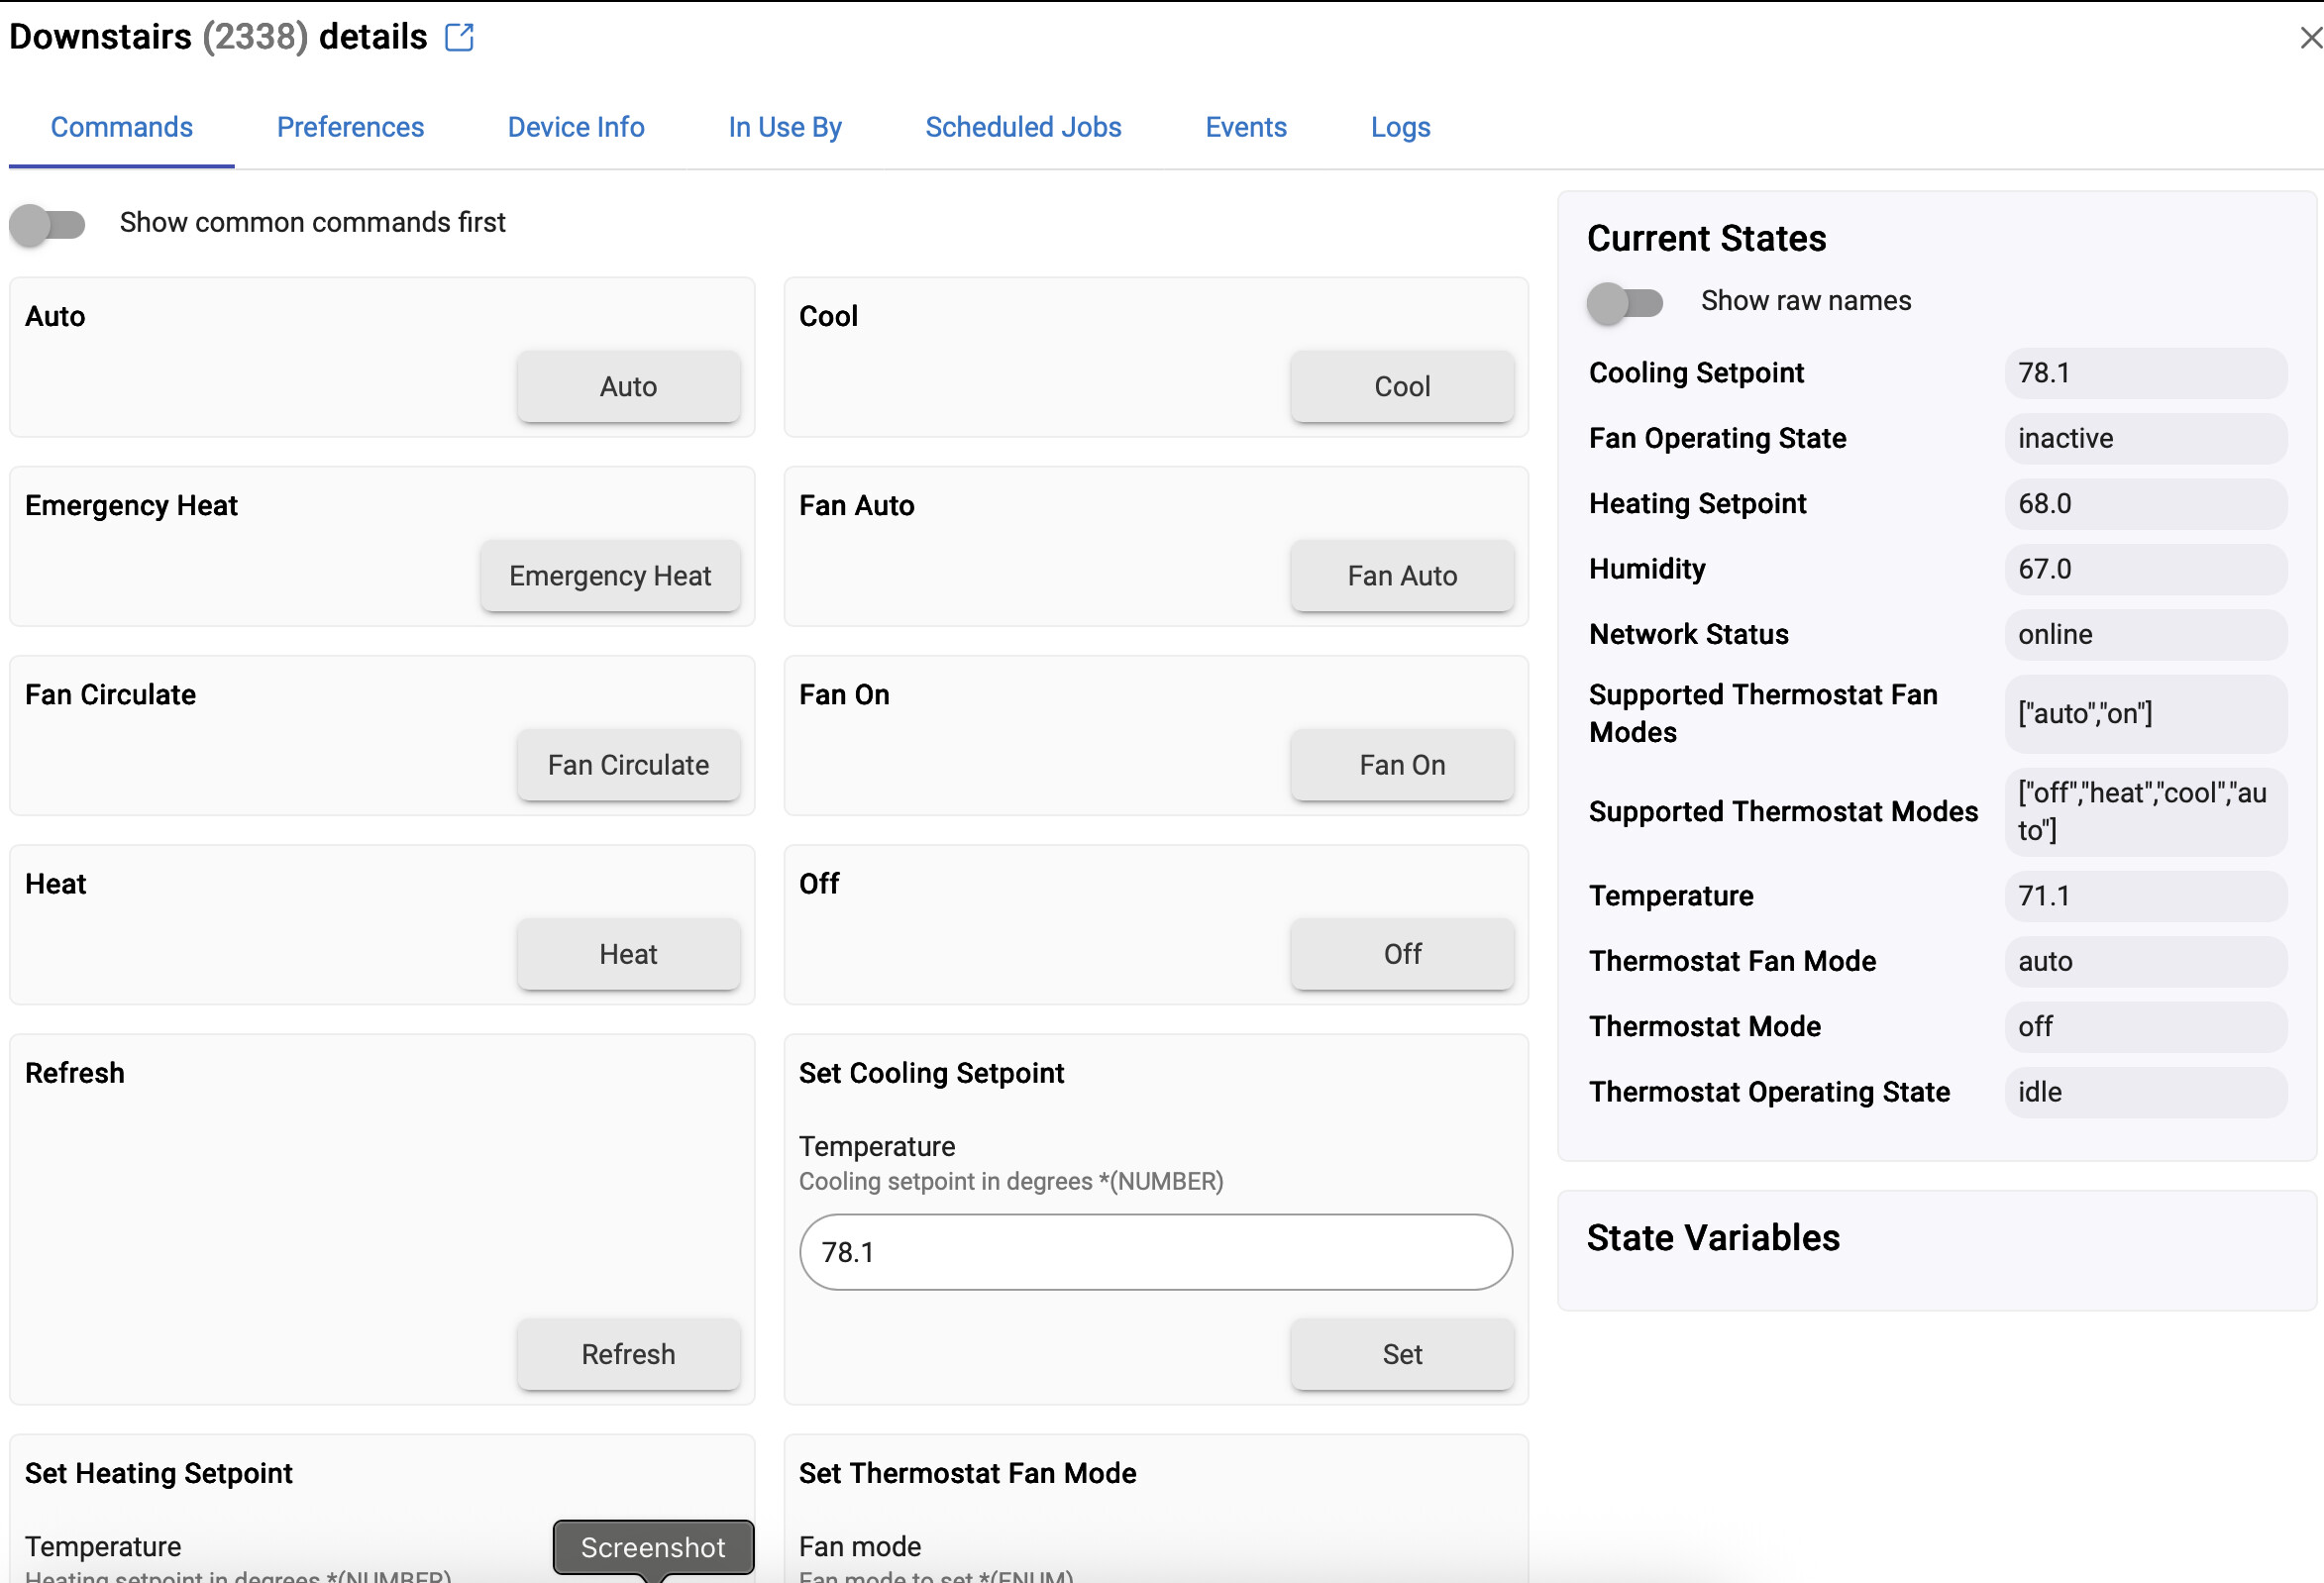The width and height of the screenshot is (2324, 1583).
Task: Click the Heating Setpoint value 68.0
Action: [2145, 503]
